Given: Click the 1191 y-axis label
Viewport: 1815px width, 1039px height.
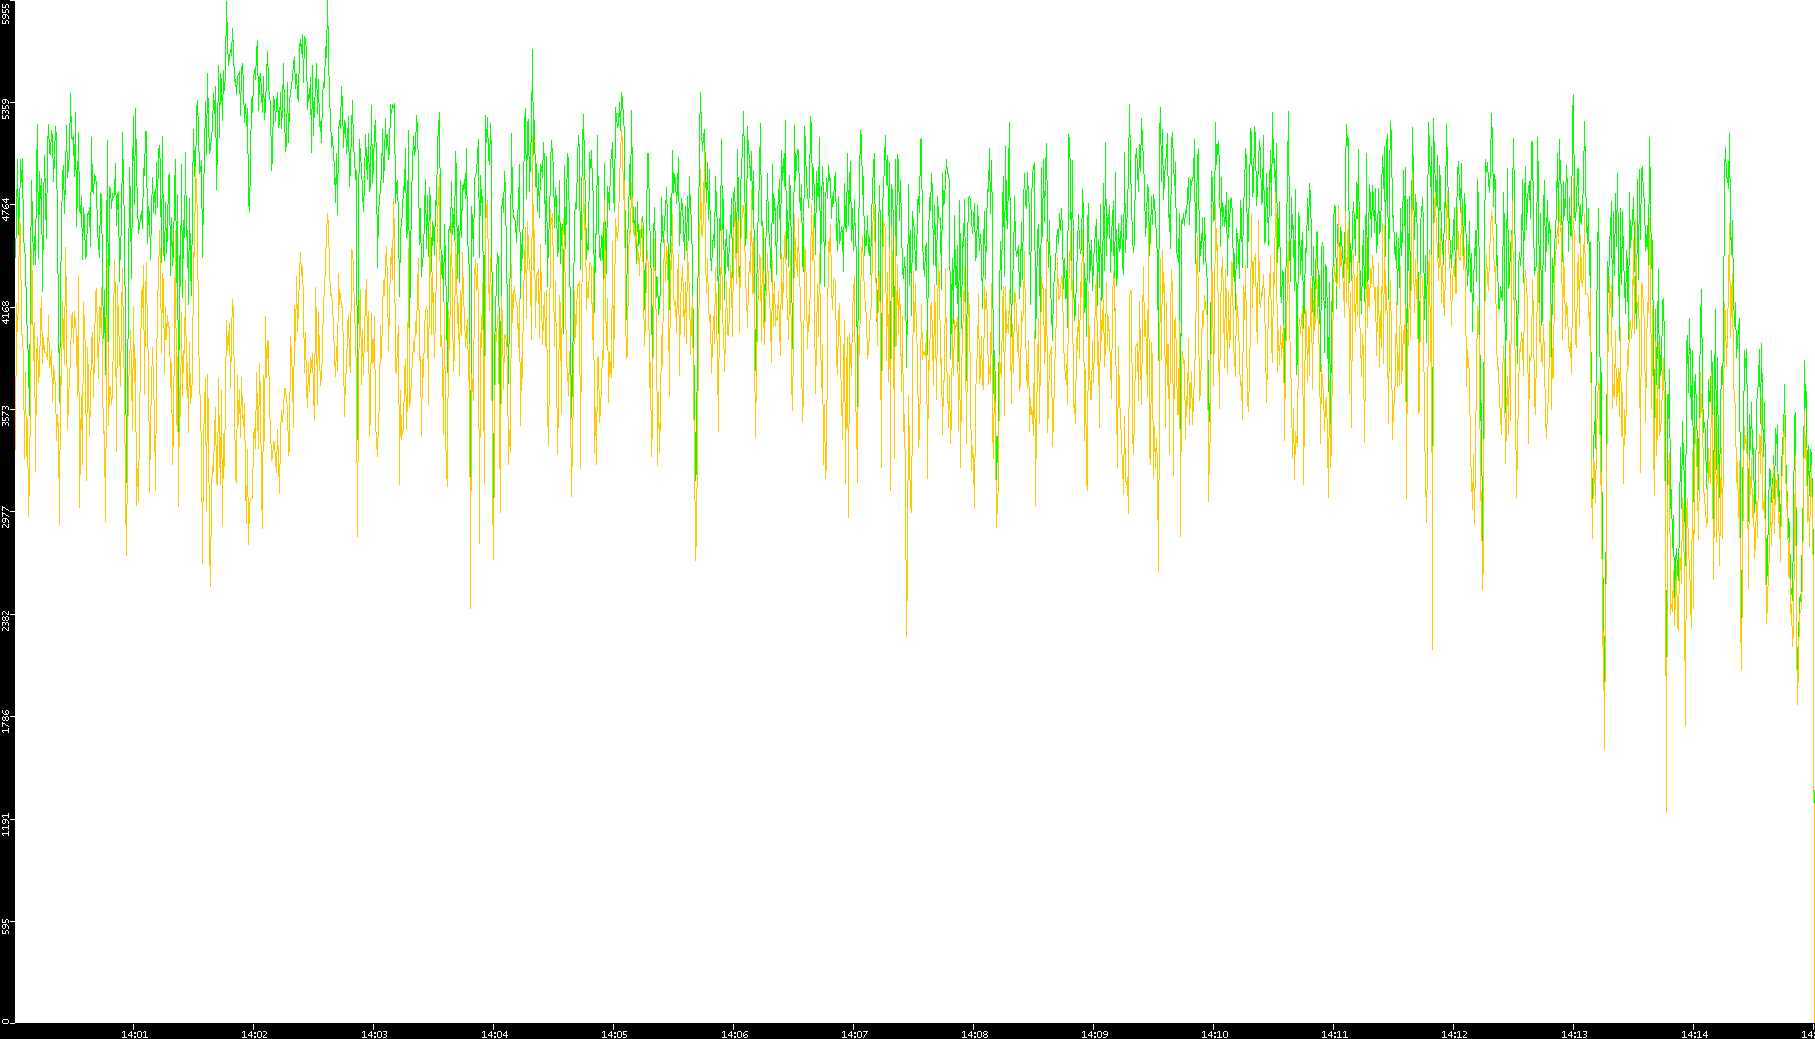Looking at the screenshot, I should [x=7, y=824].
